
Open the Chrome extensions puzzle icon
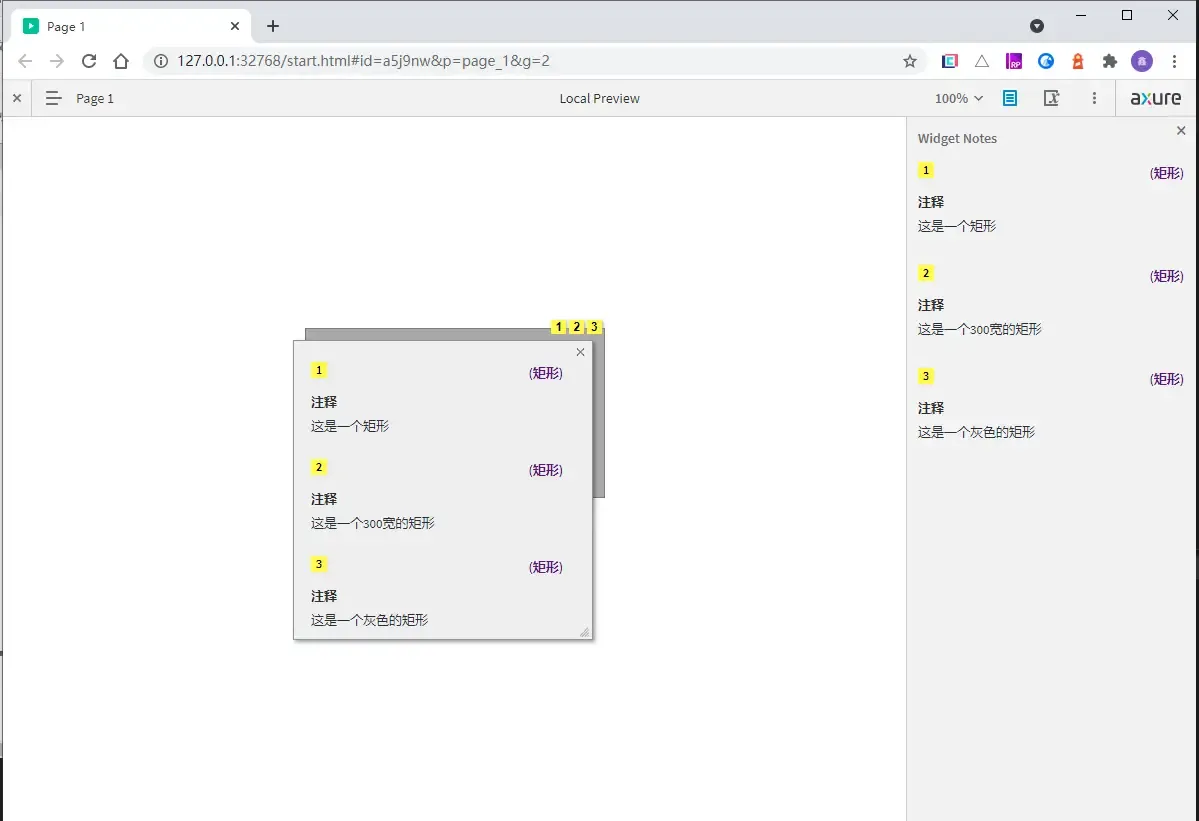pyautogui.click(x=1109, y=61)
